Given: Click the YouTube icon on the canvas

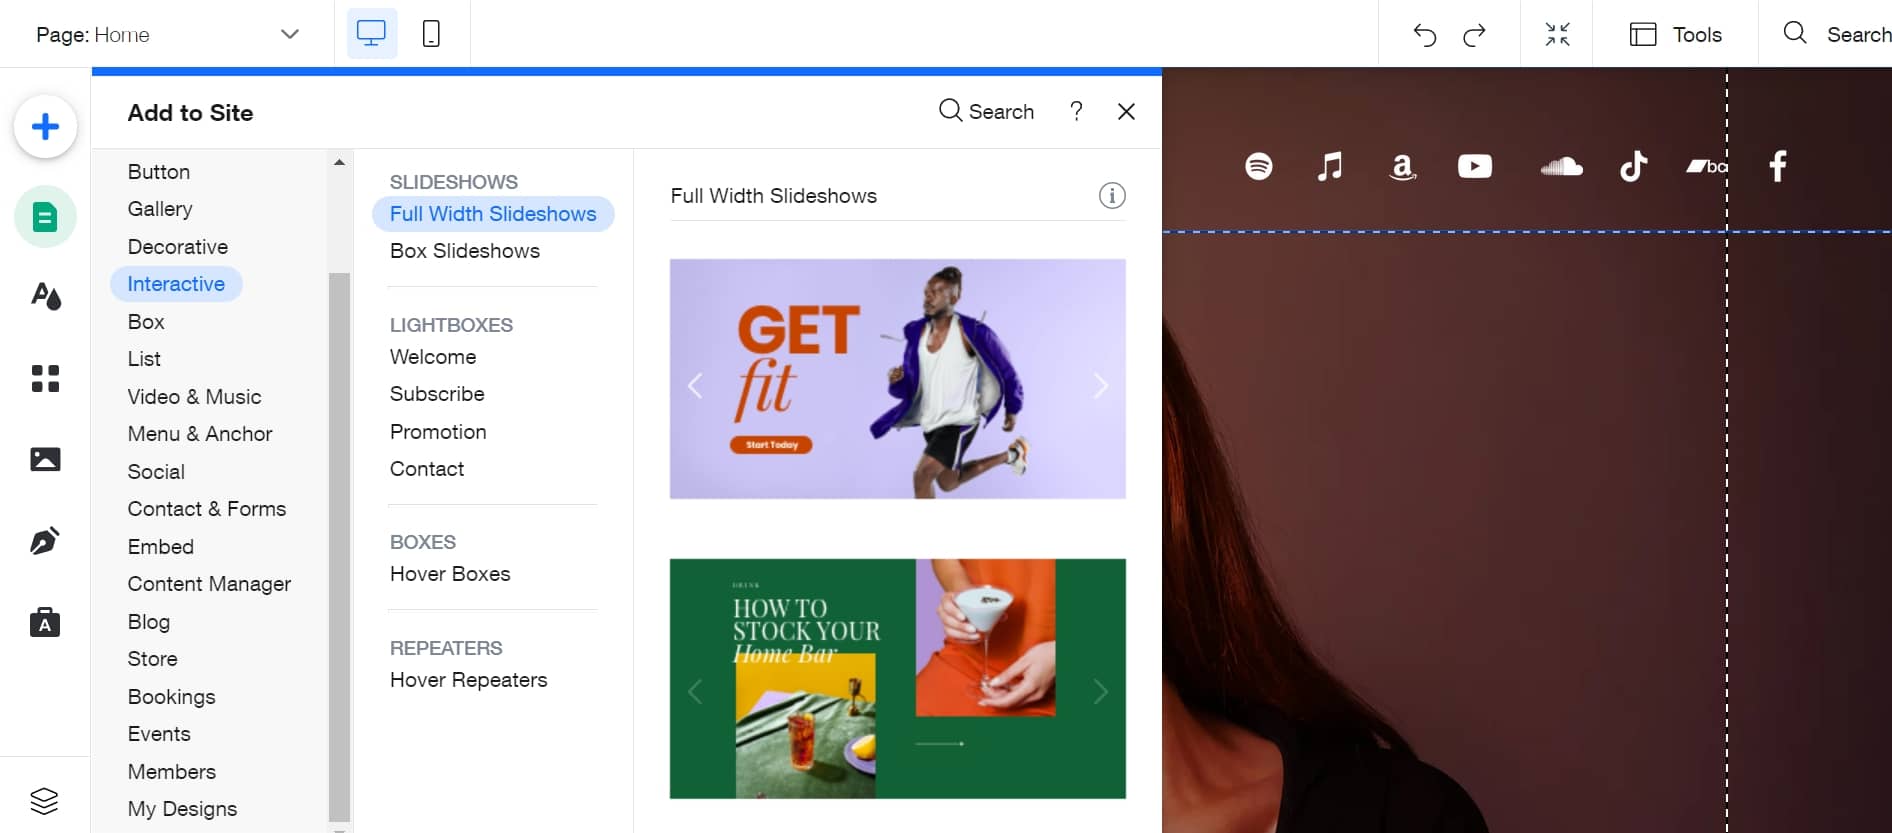Looking at the screenshot, I should 1475,166.
